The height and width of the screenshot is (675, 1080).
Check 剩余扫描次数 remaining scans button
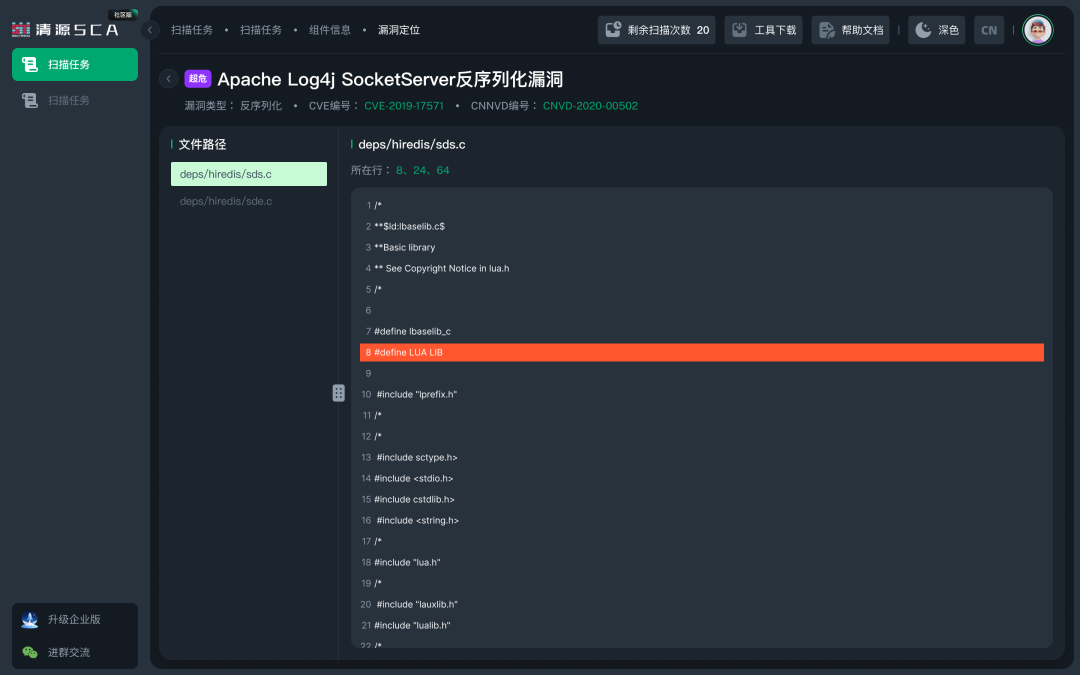[656, 30]
